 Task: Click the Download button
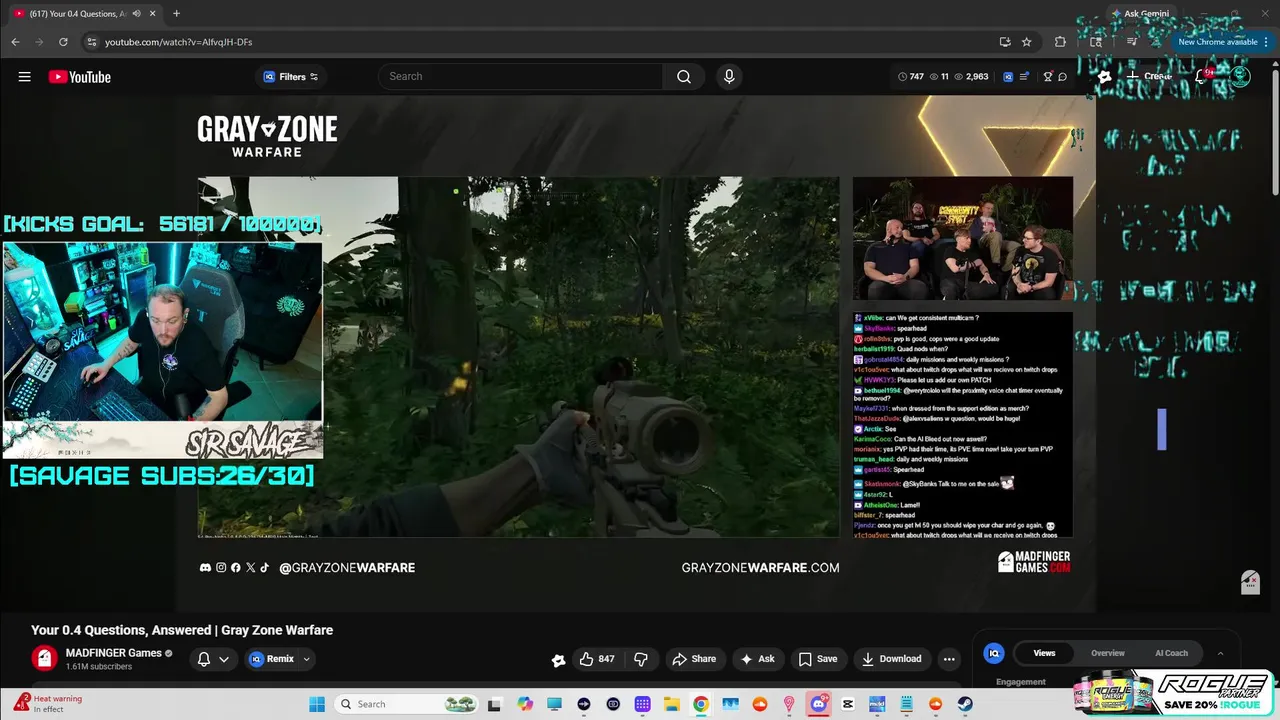tap(892, 659)
